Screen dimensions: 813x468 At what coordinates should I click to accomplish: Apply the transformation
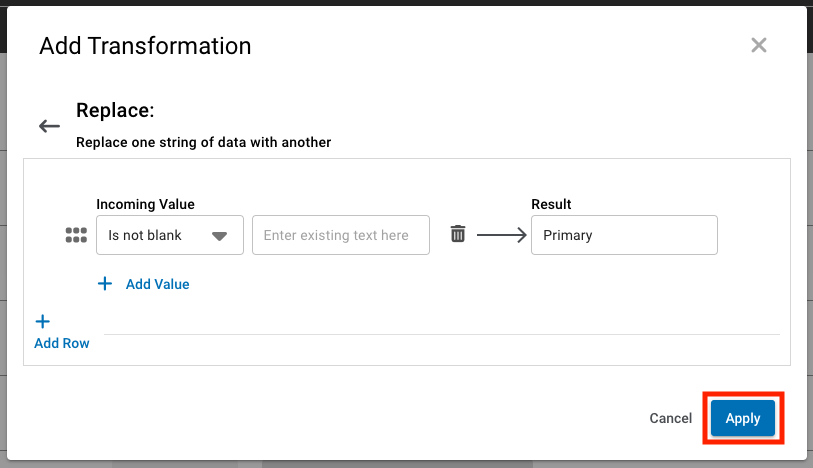(x=743, y=419)
